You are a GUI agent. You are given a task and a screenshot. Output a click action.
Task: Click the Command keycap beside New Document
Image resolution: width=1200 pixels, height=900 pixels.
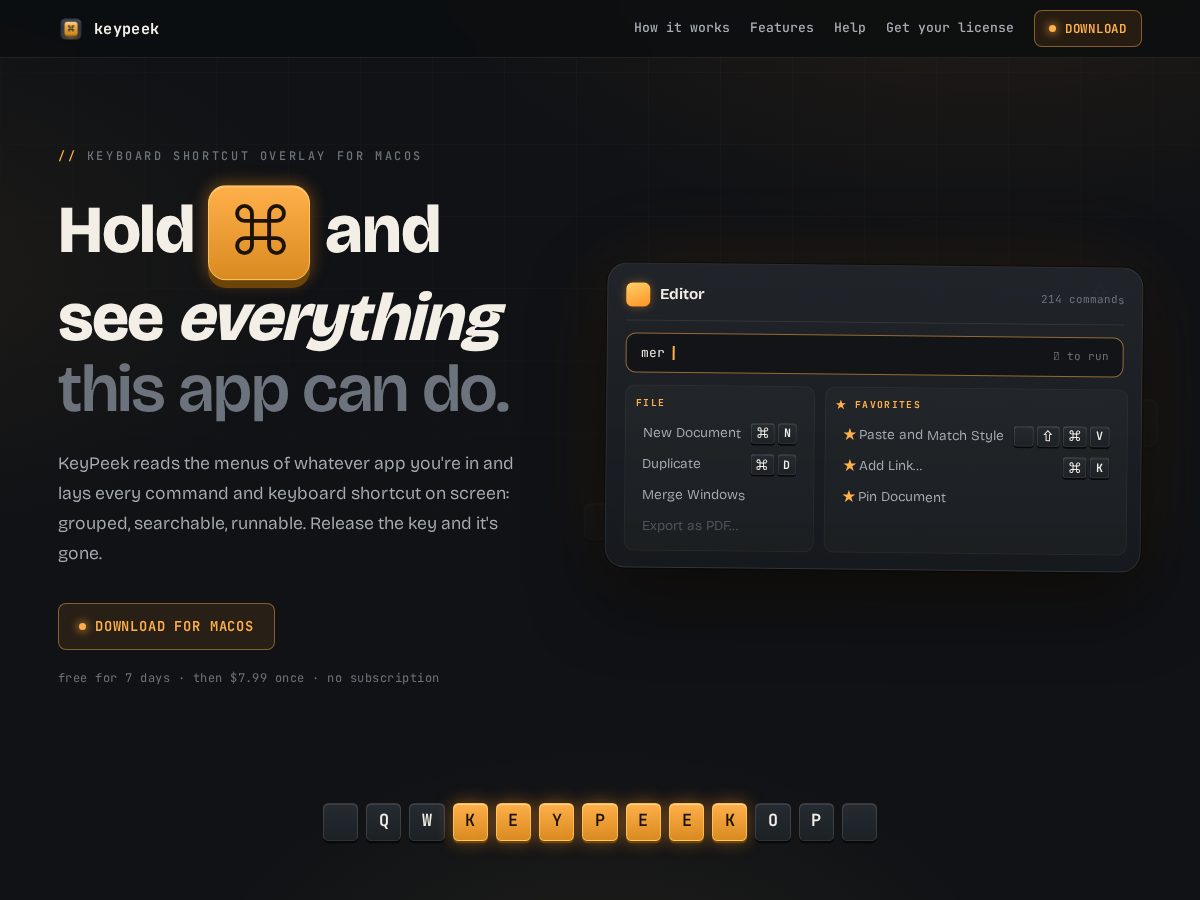tap(763, 433)
